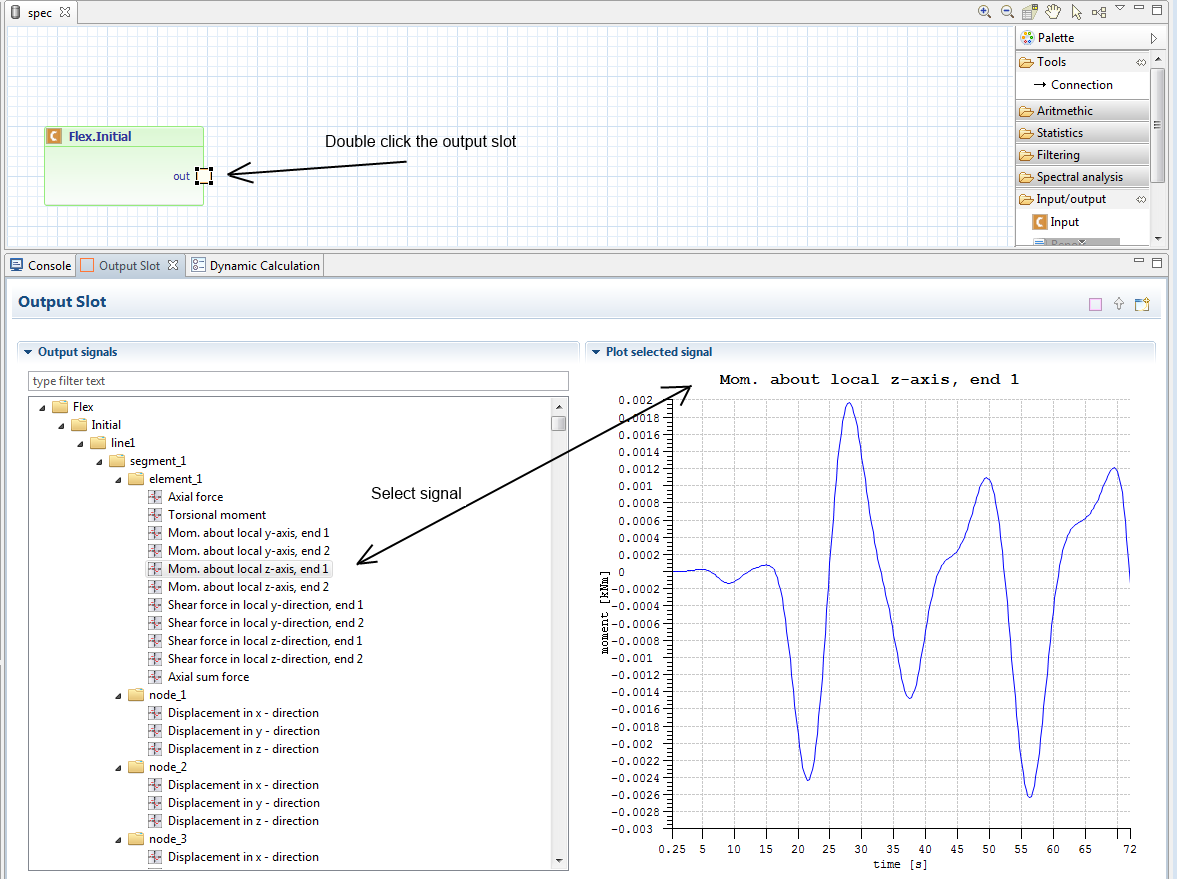This screenshot has width=1177, height=879.
Task: Open the Statistics palette drawer
Action: coord(1059,133)
